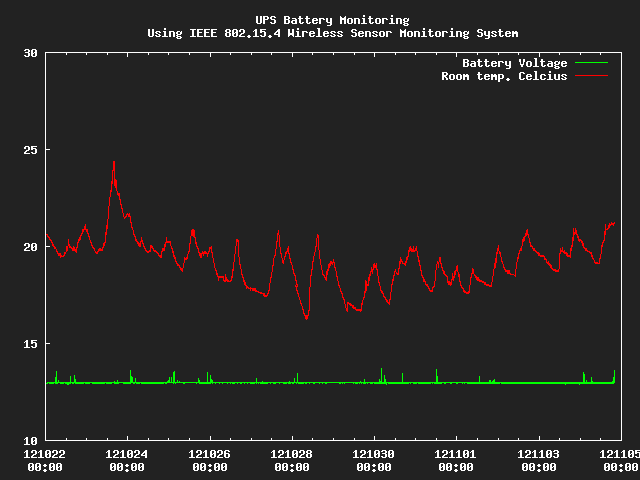Click the y-axis label 20
The width and height of the screenshot is (640, 480).
(29, 247)
